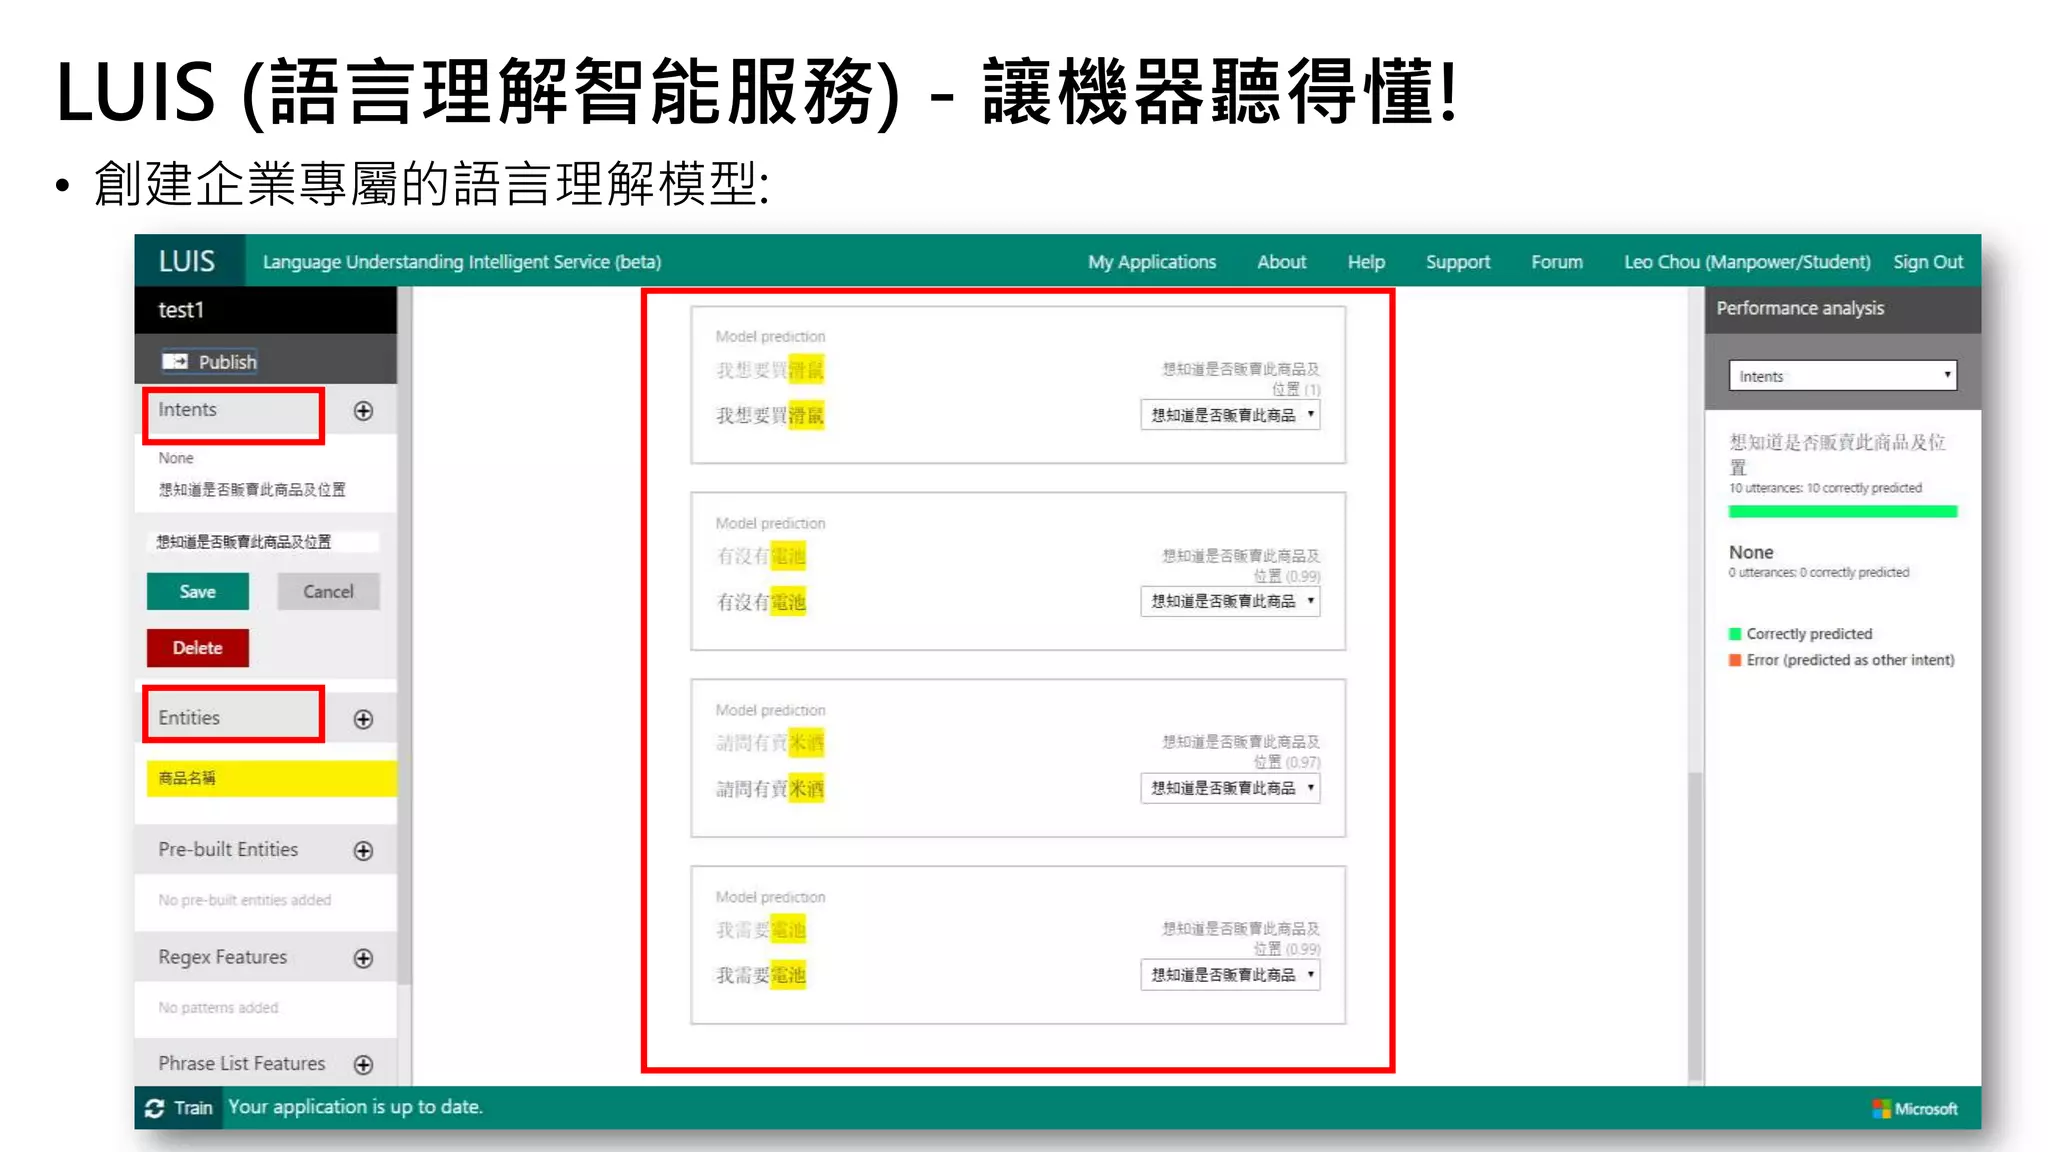Click the Performance analysis panel header
This screenshot has width=2048, height=1152.
[1842, 309]
